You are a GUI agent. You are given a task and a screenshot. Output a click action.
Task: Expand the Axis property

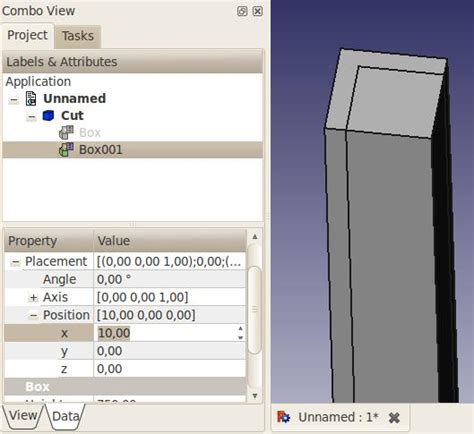click(33, 297)
